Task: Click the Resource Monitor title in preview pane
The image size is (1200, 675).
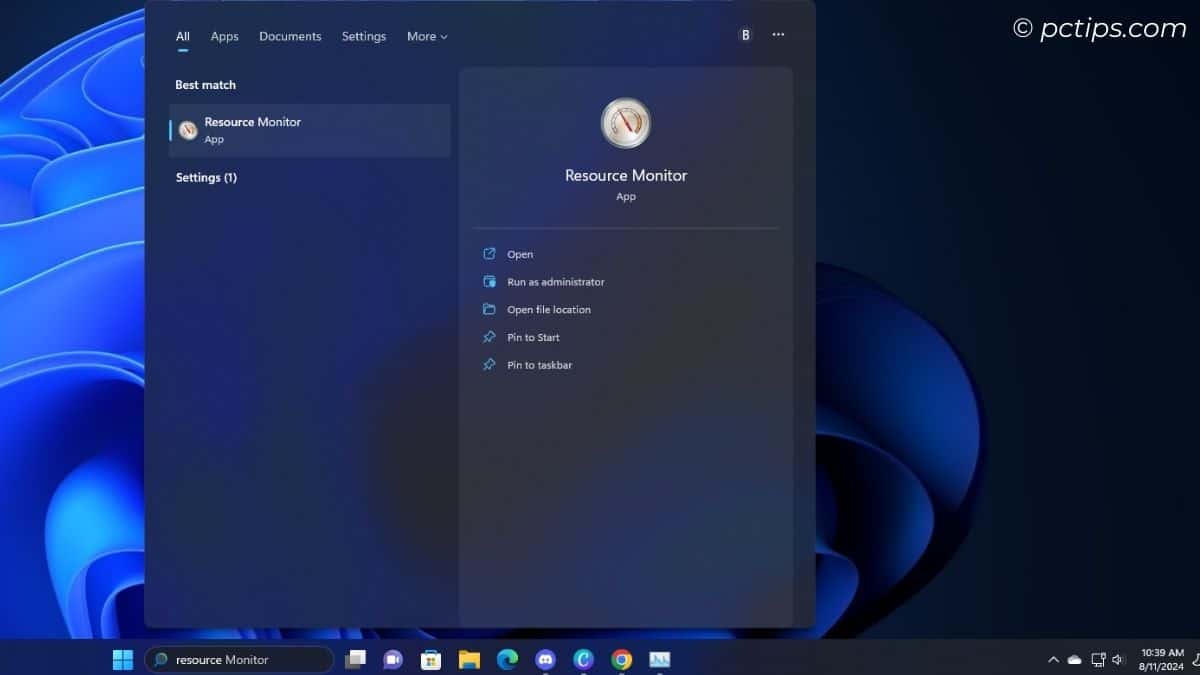Action: coord(626,175)
